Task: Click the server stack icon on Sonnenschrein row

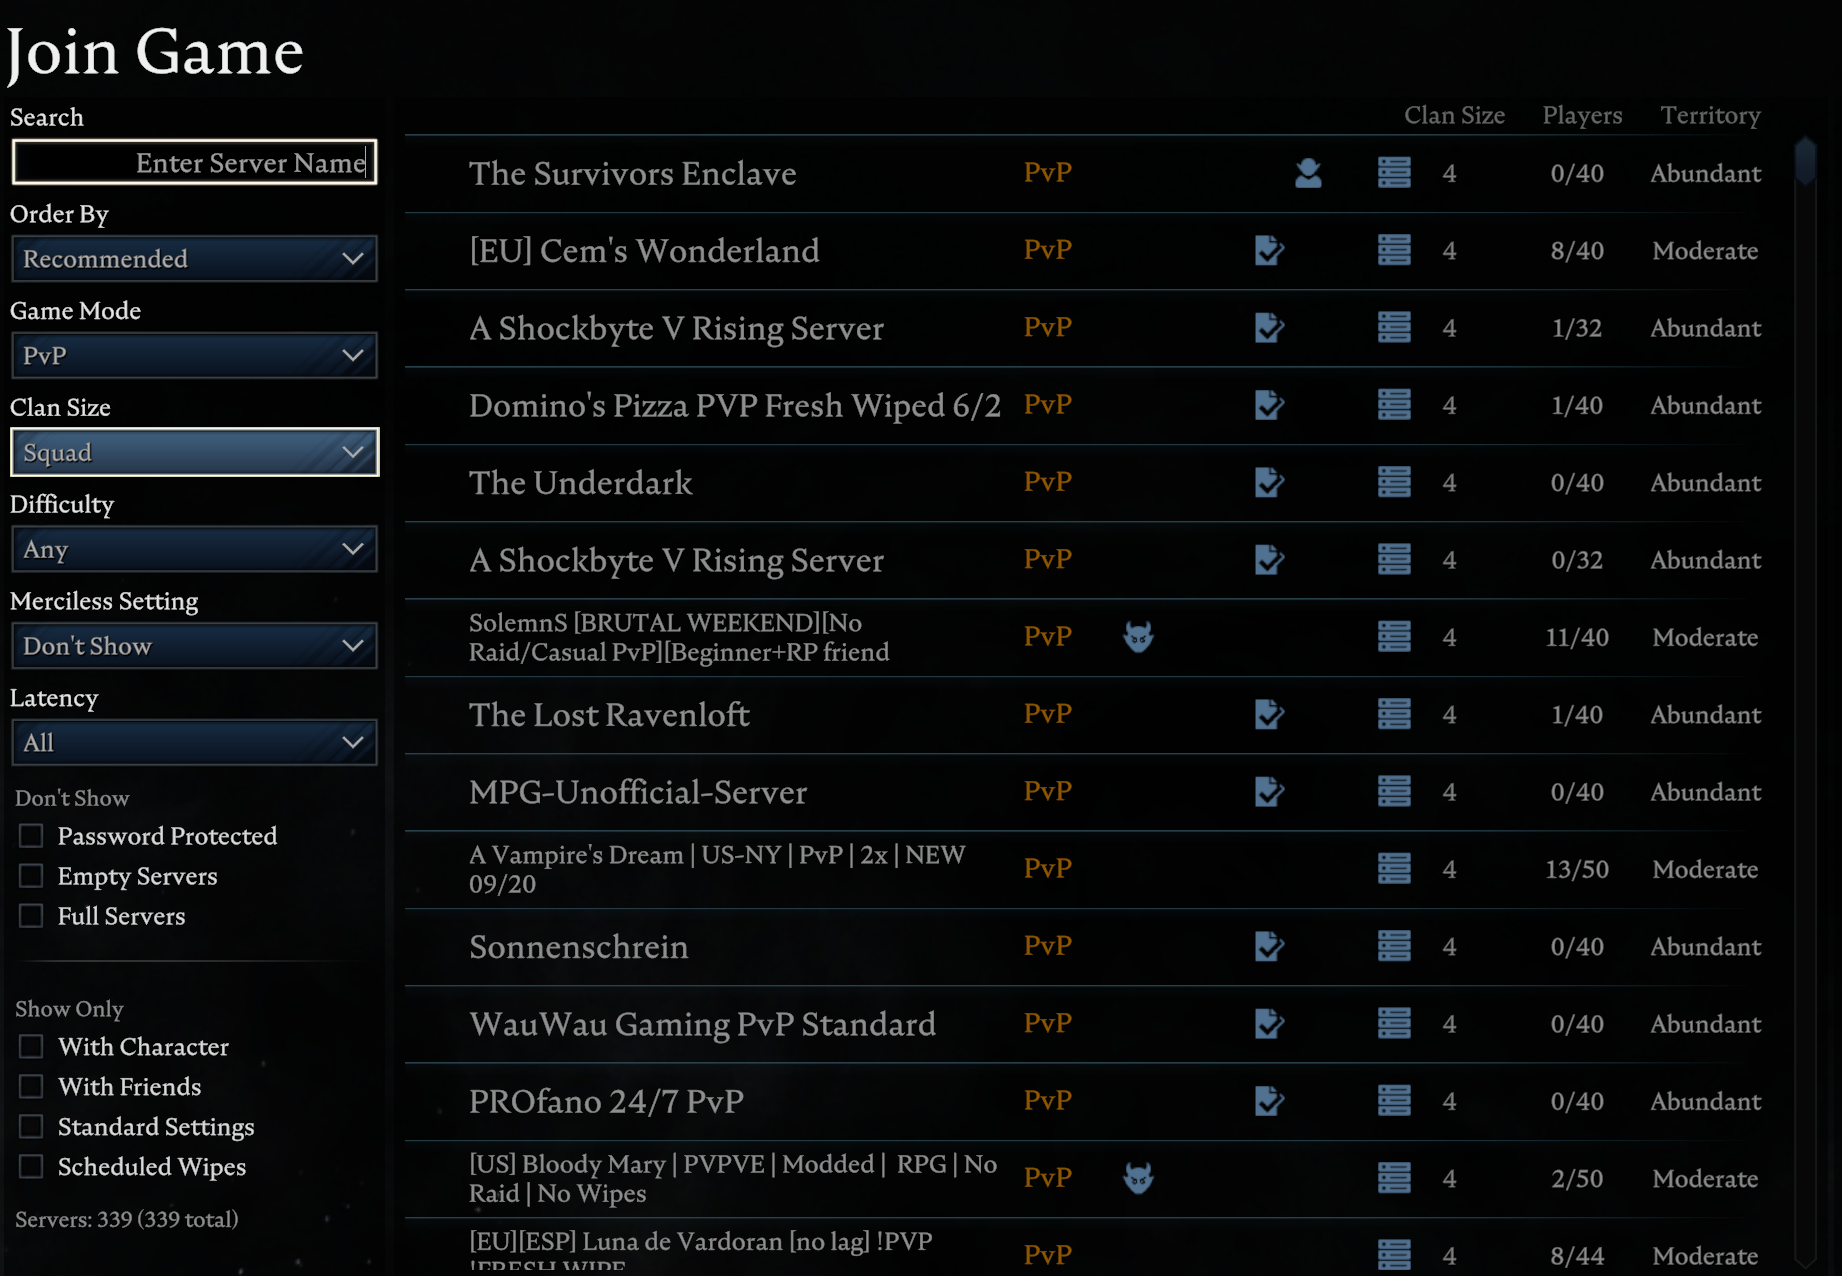Action: click(1394, 946)
